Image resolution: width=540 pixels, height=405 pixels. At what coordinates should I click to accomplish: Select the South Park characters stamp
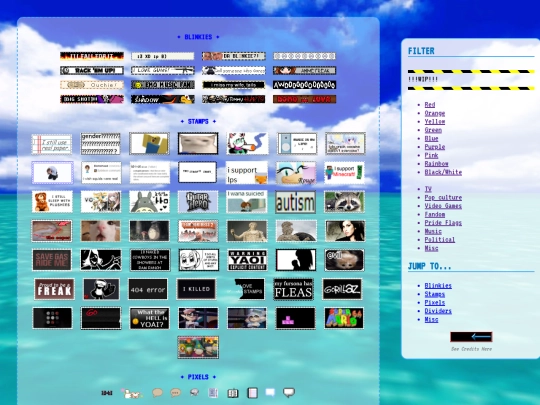(x=198, y=347)
